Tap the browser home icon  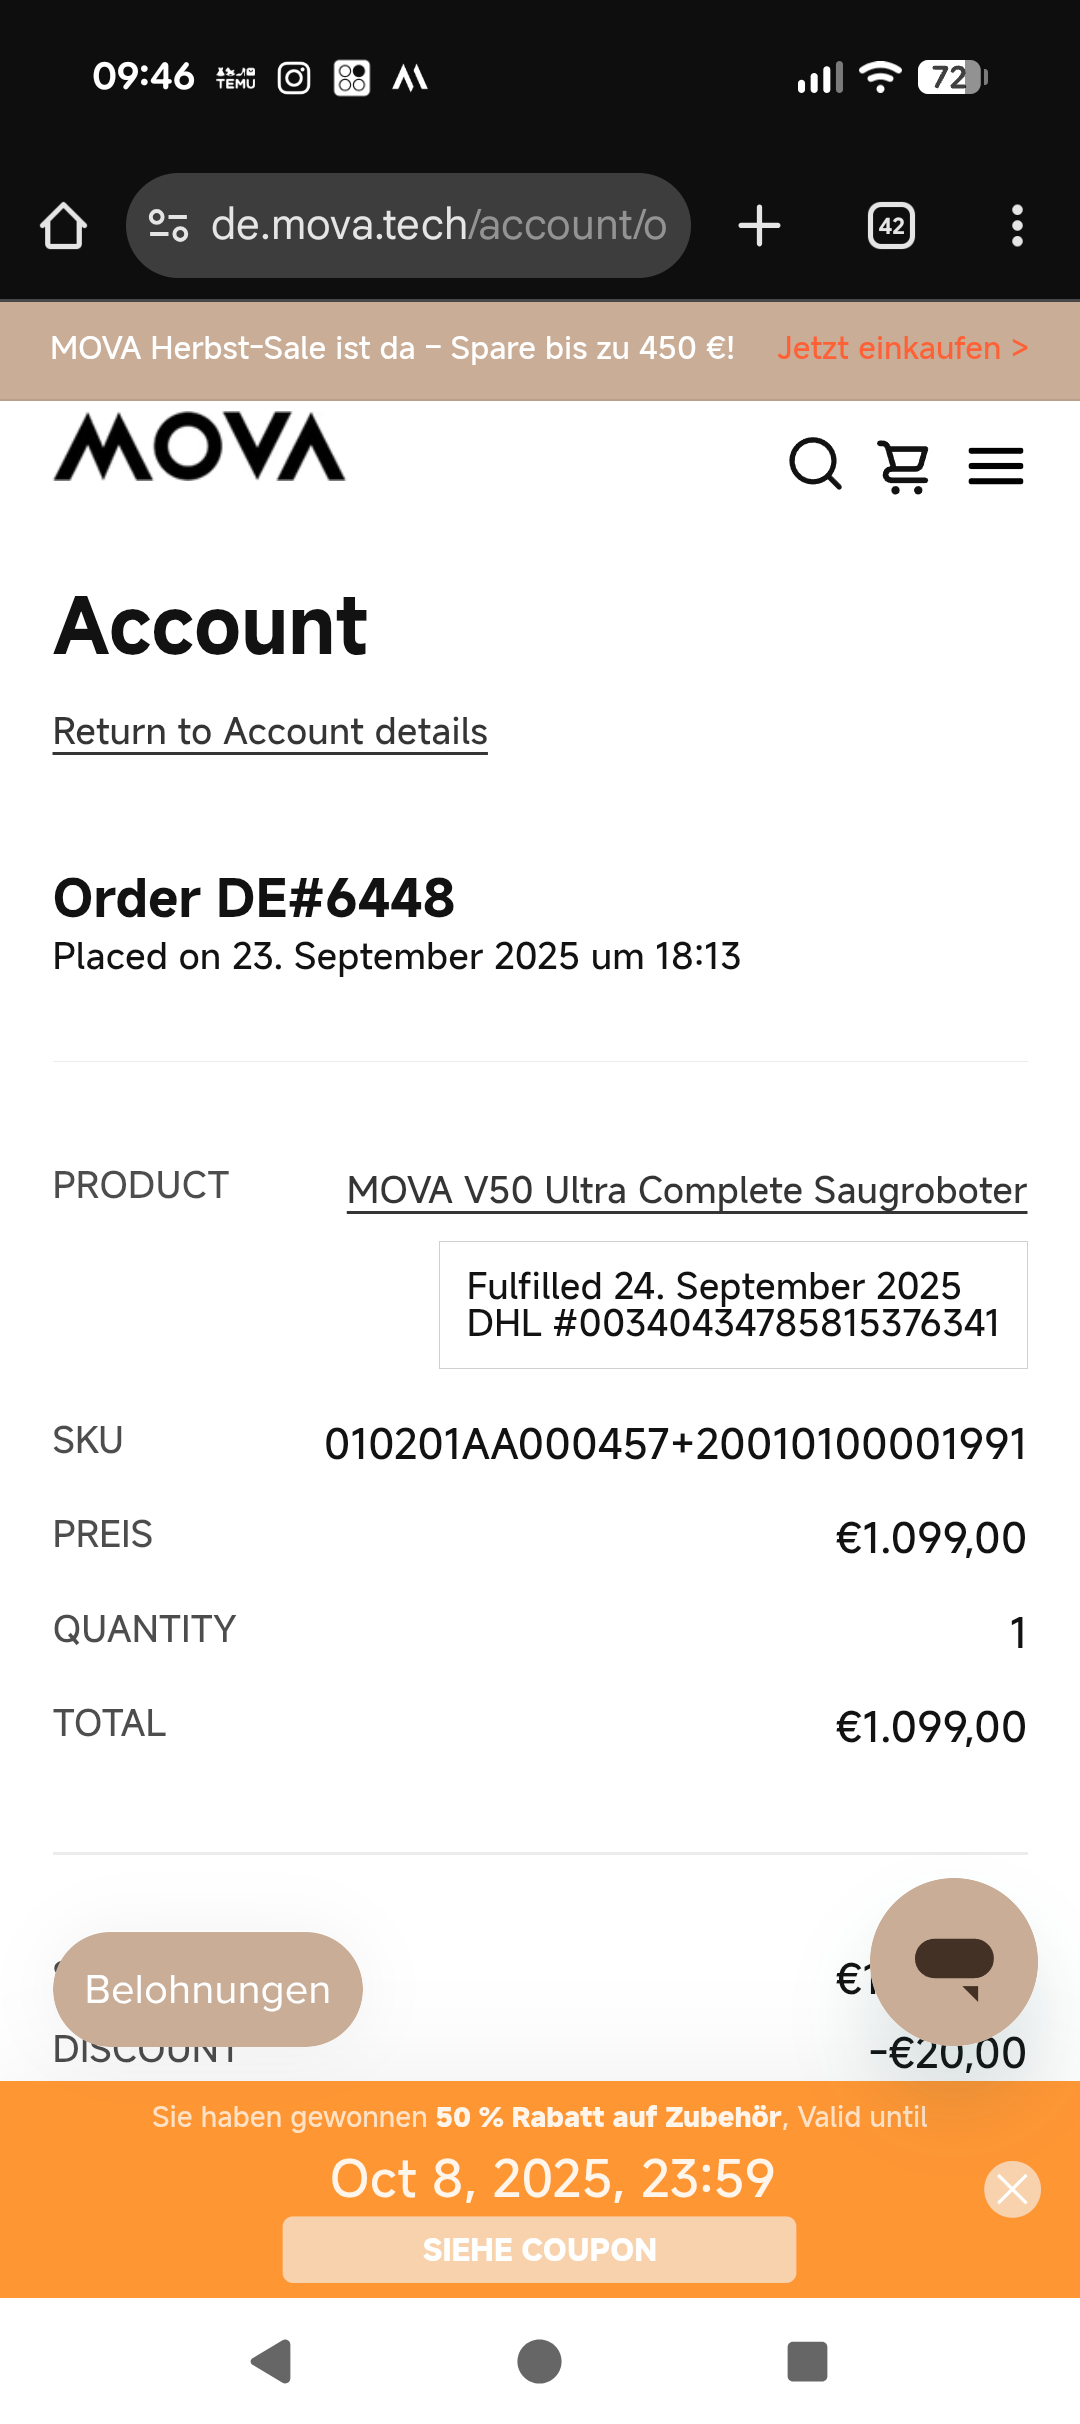(63, 226)
